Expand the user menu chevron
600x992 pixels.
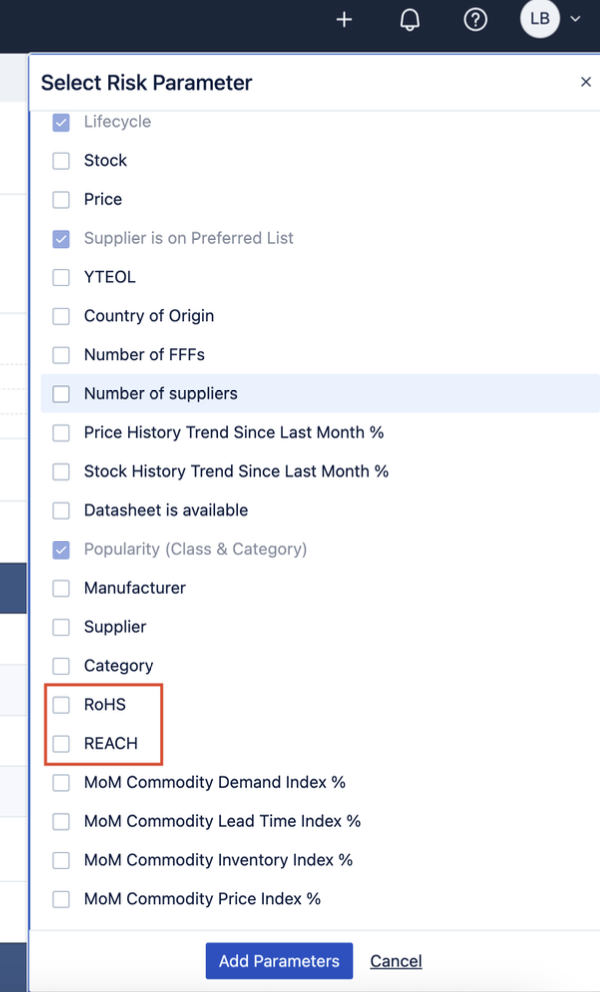pyautogui.click(x=575, y=19)
